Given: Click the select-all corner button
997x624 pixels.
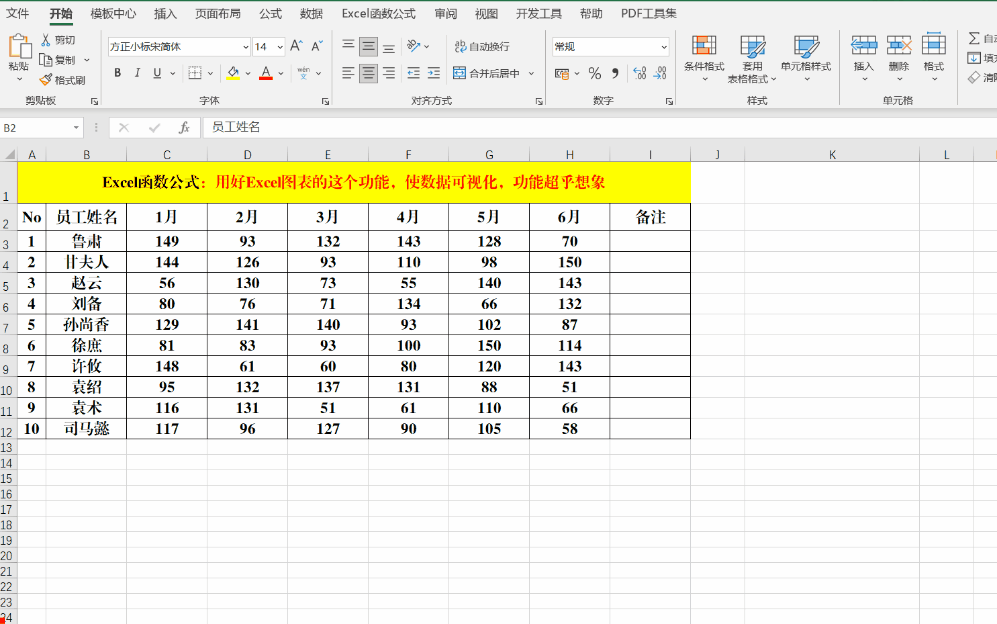Looking at the screenshot, I should pos(9,155).
